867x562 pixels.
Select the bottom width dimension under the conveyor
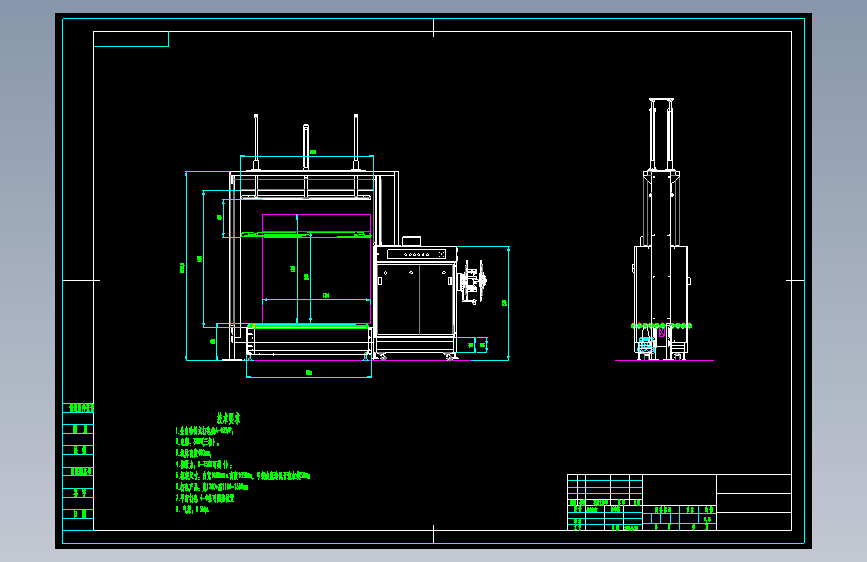click(309, 373)
